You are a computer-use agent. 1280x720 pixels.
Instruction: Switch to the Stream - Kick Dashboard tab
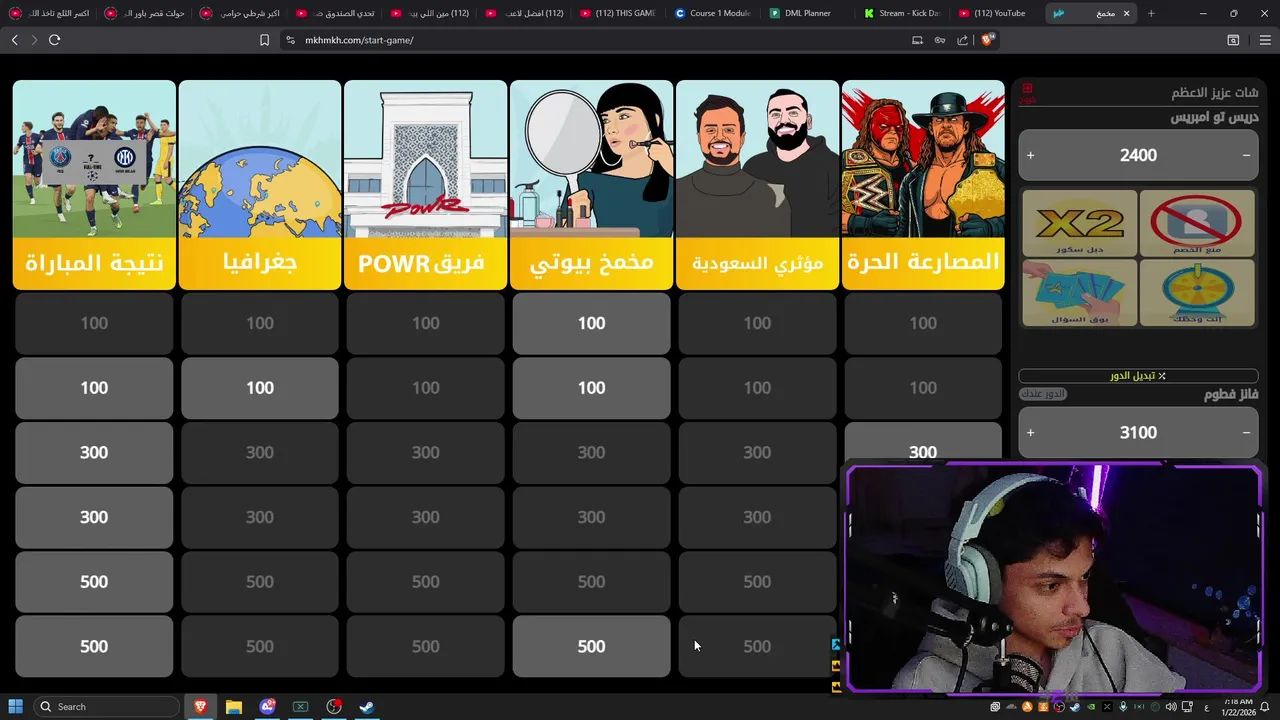[x=902, y=13]
